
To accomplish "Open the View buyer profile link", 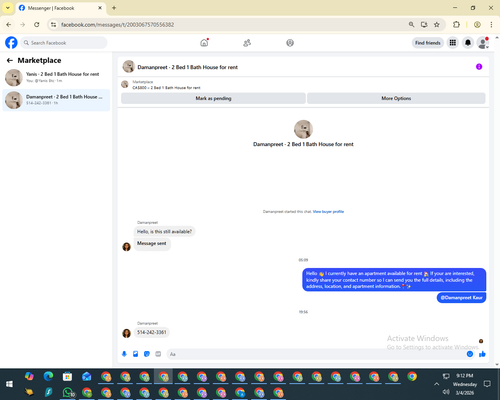I will (x=328, y=211).
